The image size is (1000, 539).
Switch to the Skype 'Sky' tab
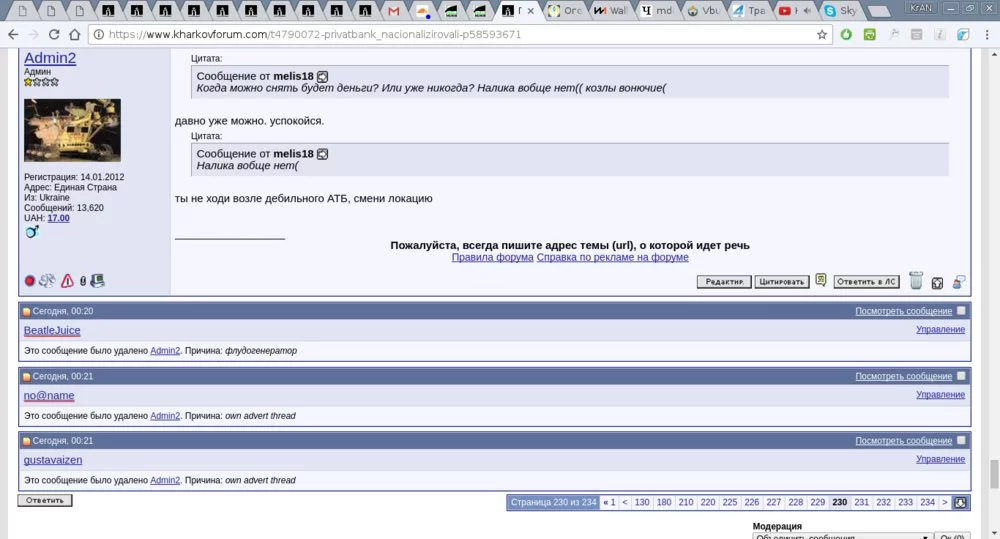[x=842, y=11]
